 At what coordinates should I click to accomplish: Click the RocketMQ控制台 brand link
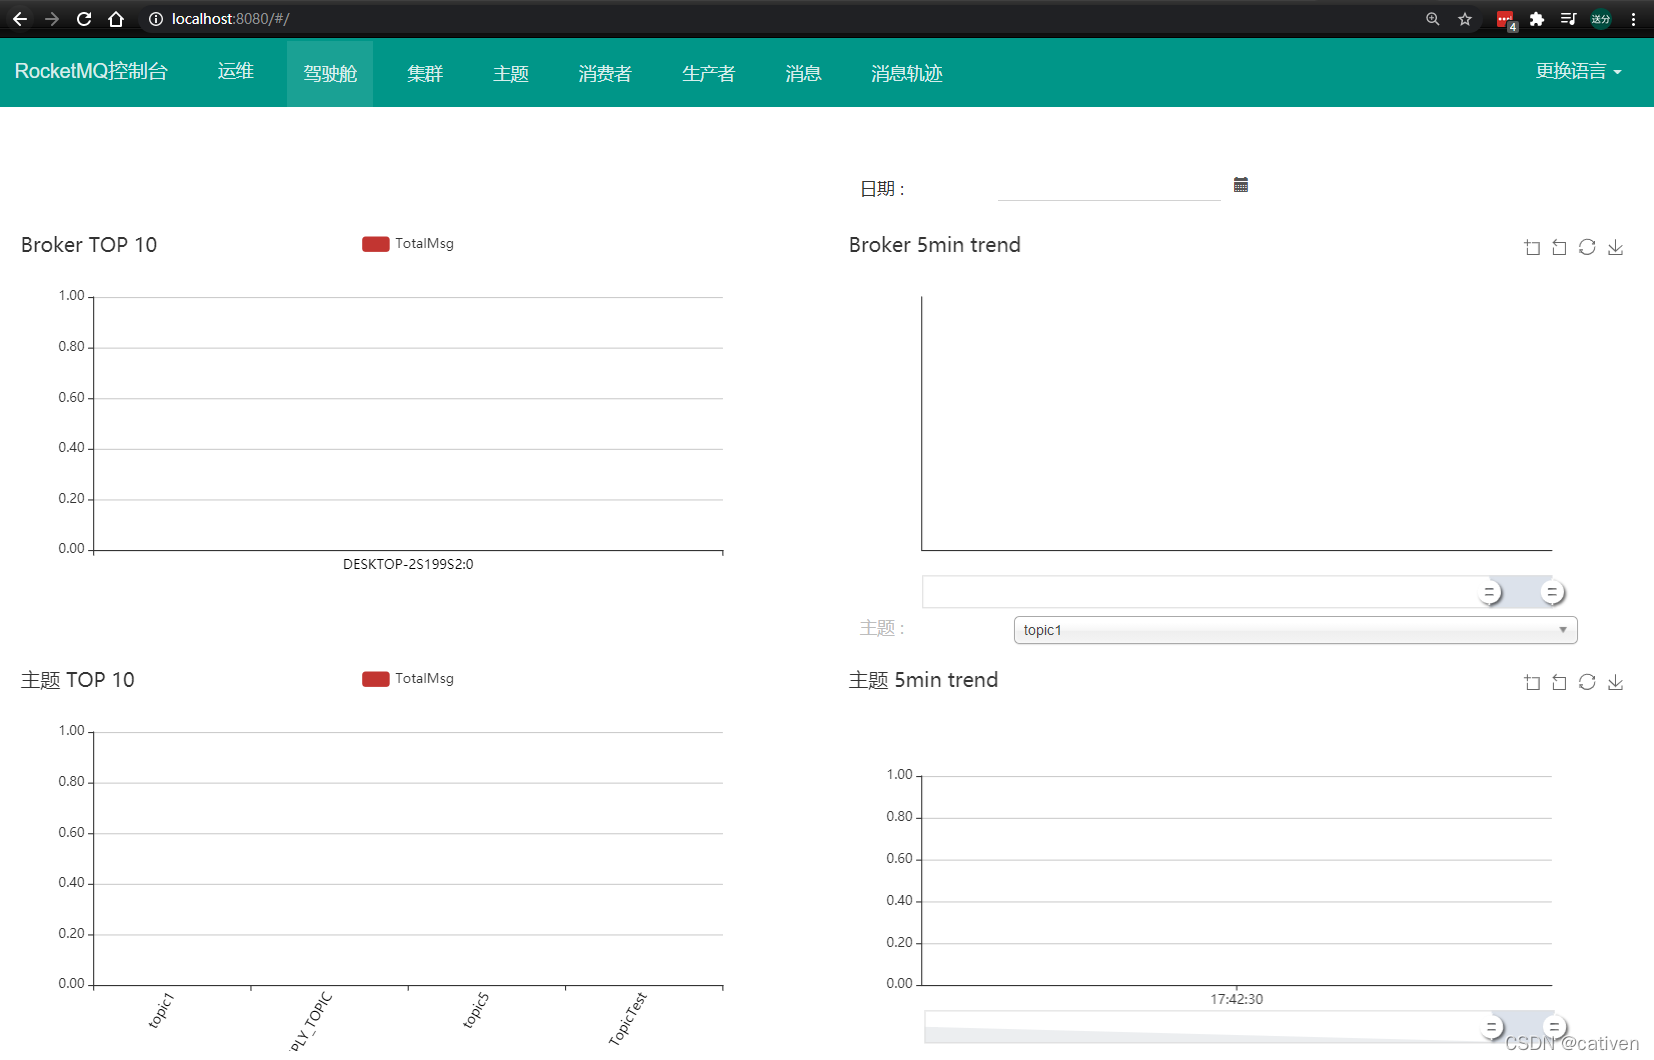point(91,71)
